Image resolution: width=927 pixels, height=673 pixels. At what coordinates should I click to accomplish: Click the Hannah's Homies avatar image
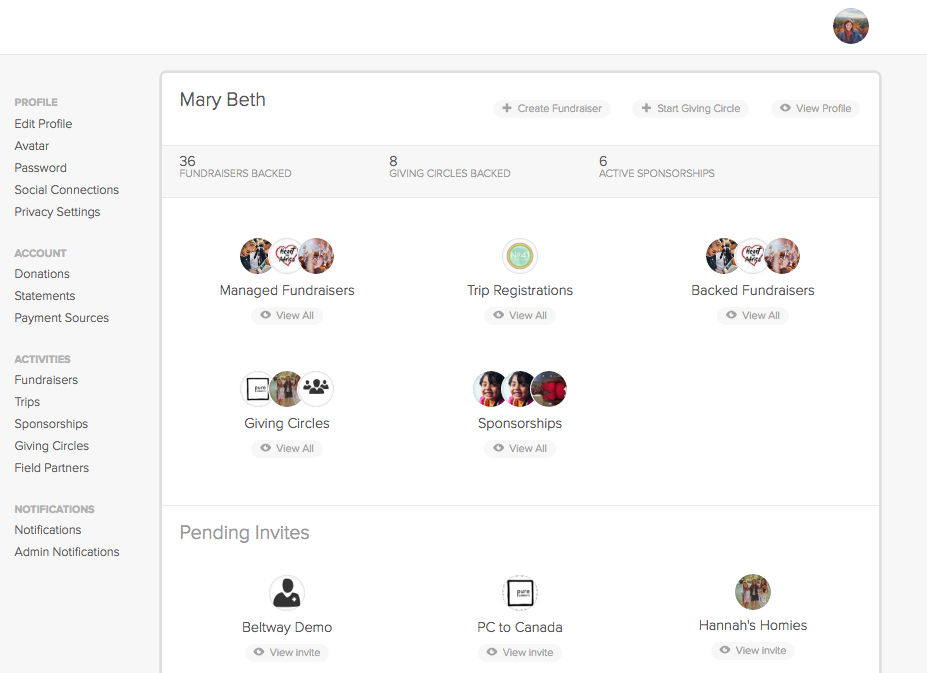[753, 592]
